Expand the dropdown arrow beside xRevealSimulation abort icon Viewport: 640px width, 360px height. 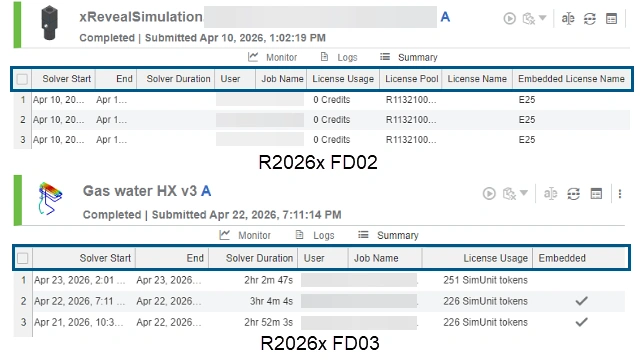coord(542,18)
